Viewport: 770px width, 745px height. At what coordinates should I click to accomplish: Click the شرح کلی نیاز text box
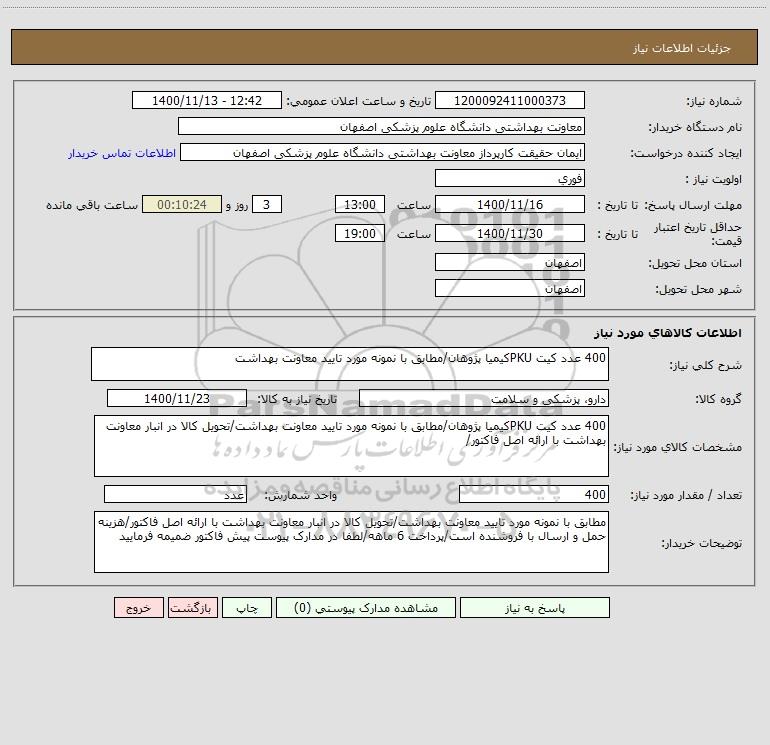click(x=350, y=364)
